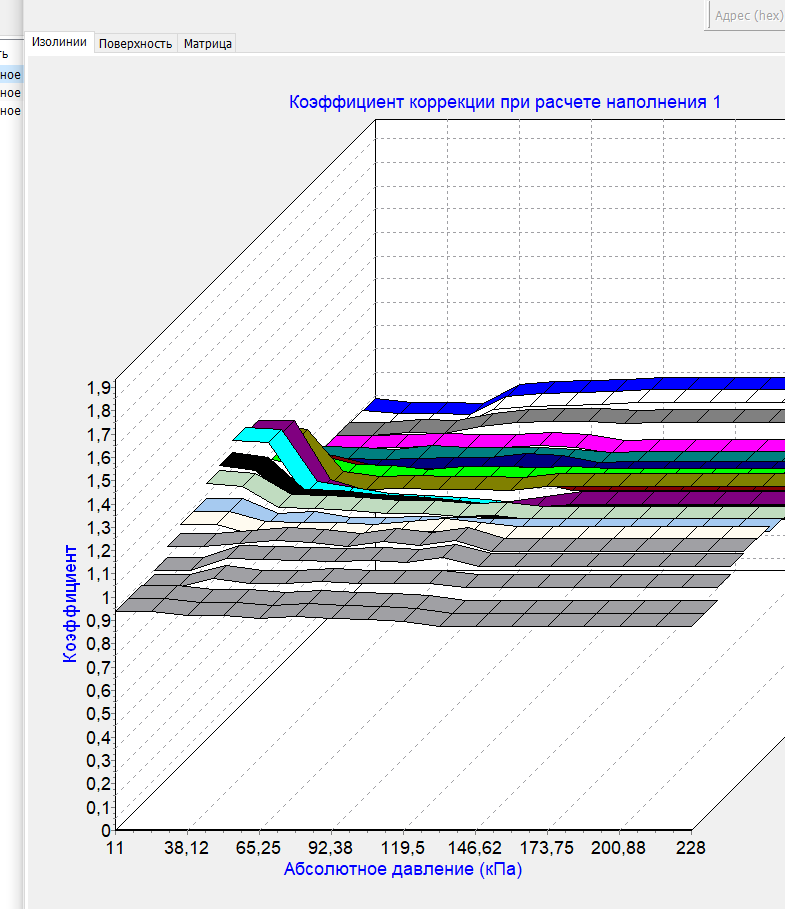Open the Поверхность tab
Screen dimensions: 785x909
[135, 44]
